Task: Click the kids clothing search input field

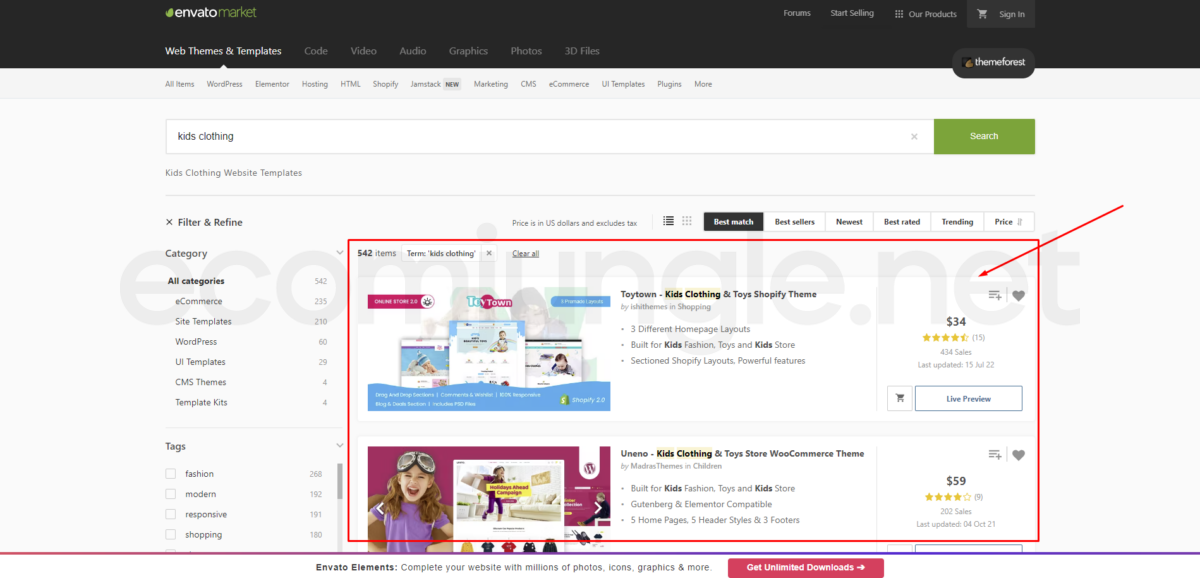Action: (x=540, y=136)
